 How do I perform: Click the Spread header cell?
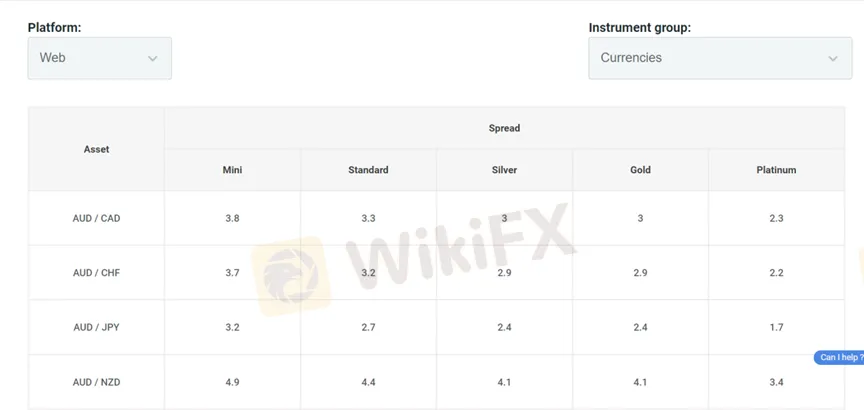click(504, 128)
